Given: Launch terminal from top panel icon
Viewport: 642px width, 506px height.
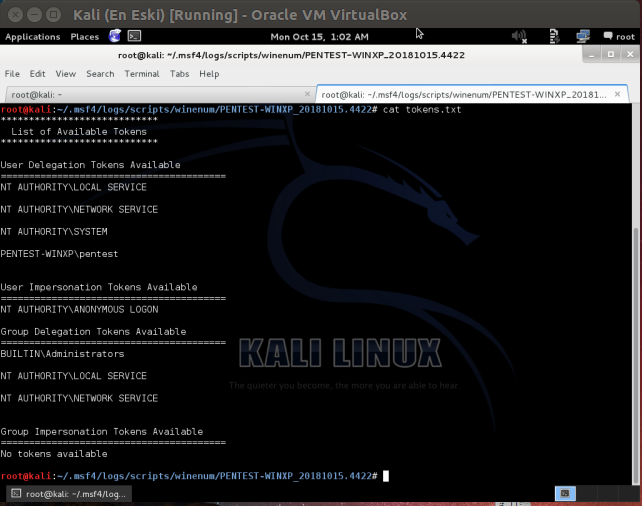Looking at the screenshot, I should (x=134, y=36).
